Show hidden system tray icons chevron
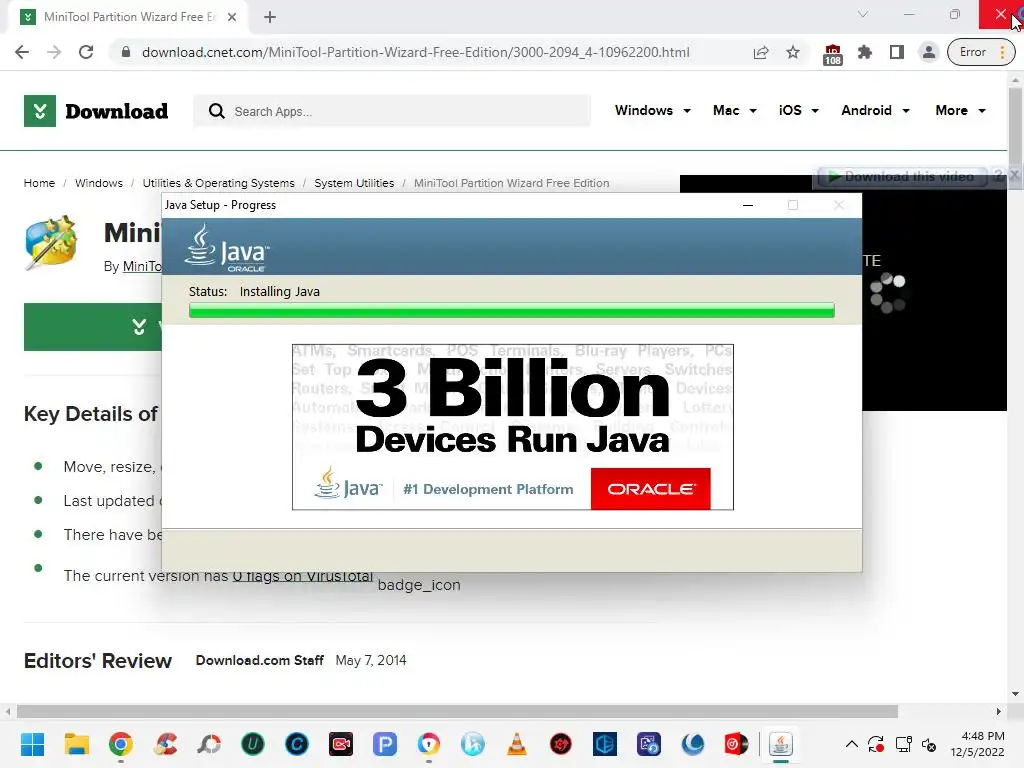Viewport: 1024px width, 768px height. coord(852,744)
